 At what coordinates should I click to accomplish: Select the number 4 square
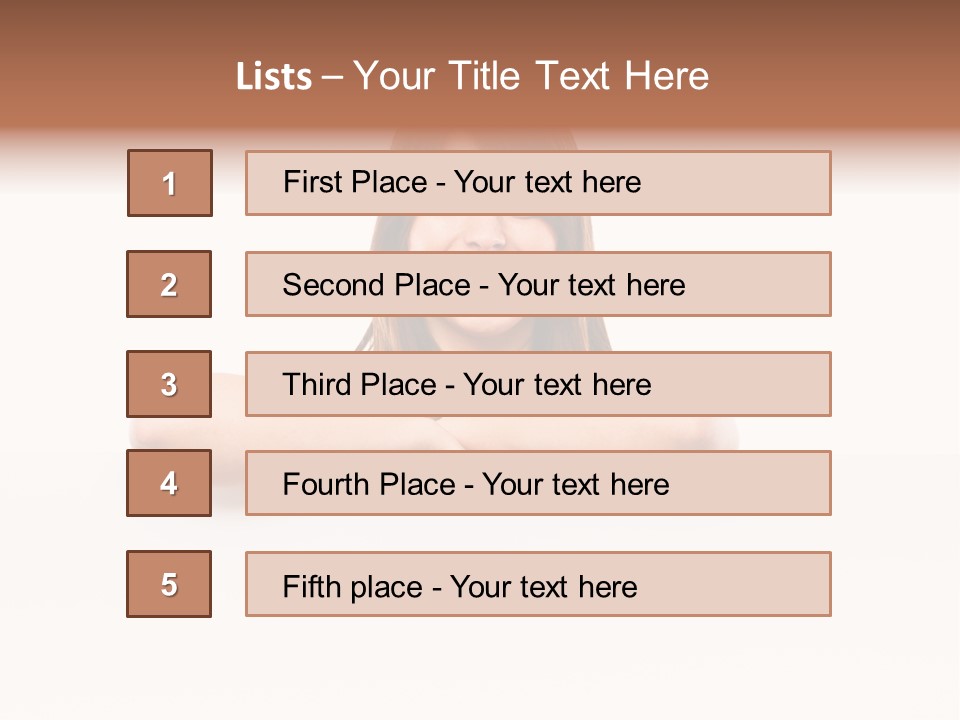(x=169, y=483)
